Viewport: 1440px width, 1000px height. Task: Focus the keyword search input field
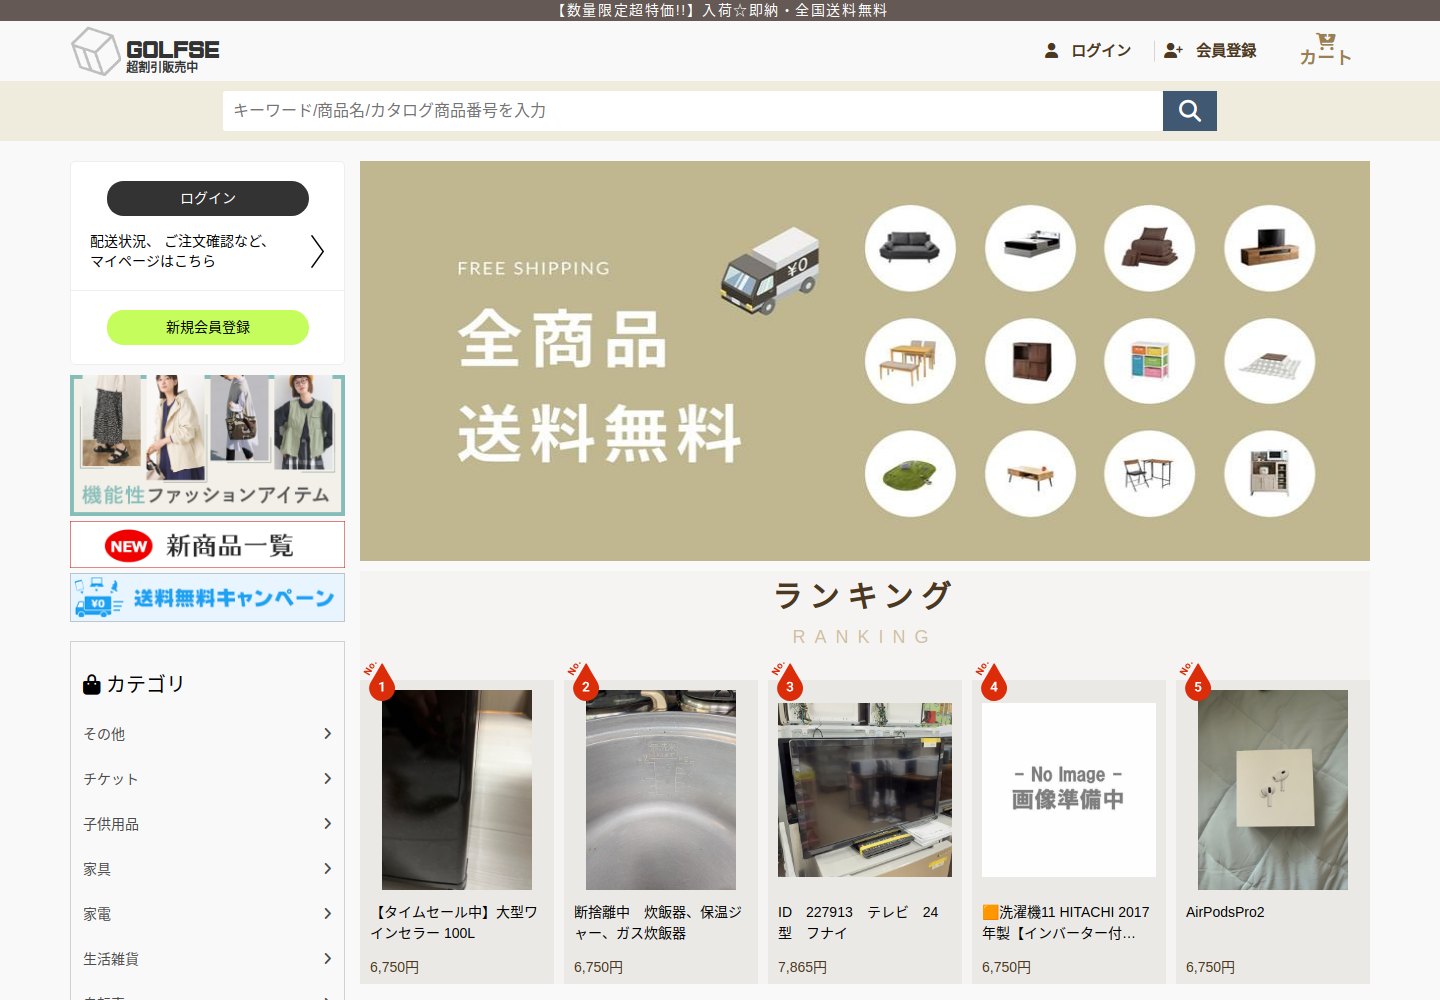click(x=693, y=111)
